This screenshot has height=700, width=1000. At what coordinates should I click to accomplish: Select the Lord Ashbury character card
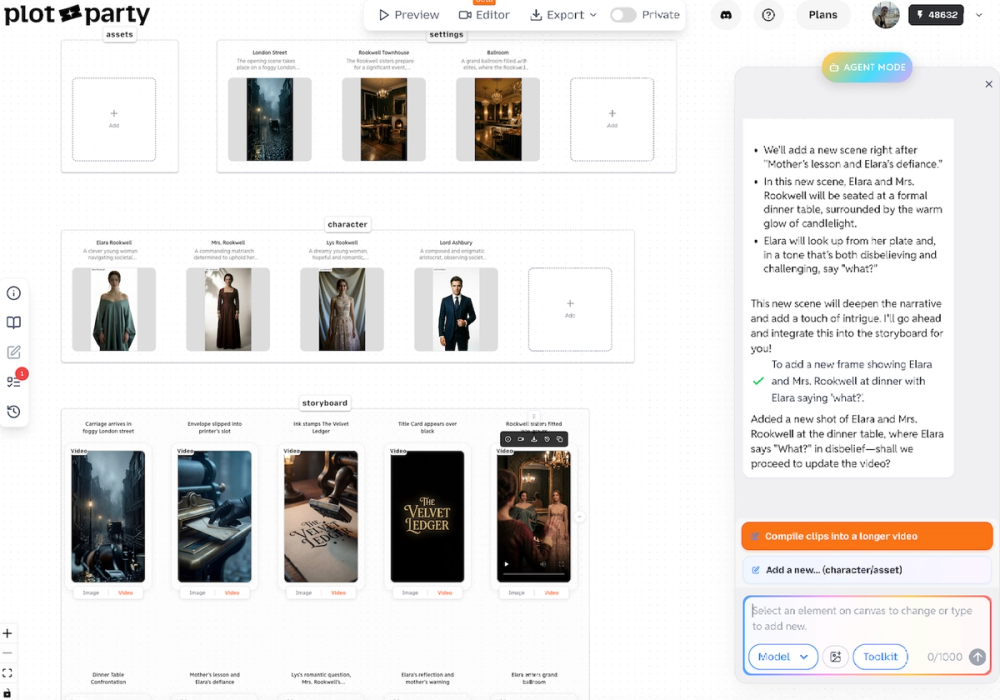tap(456, 309)
